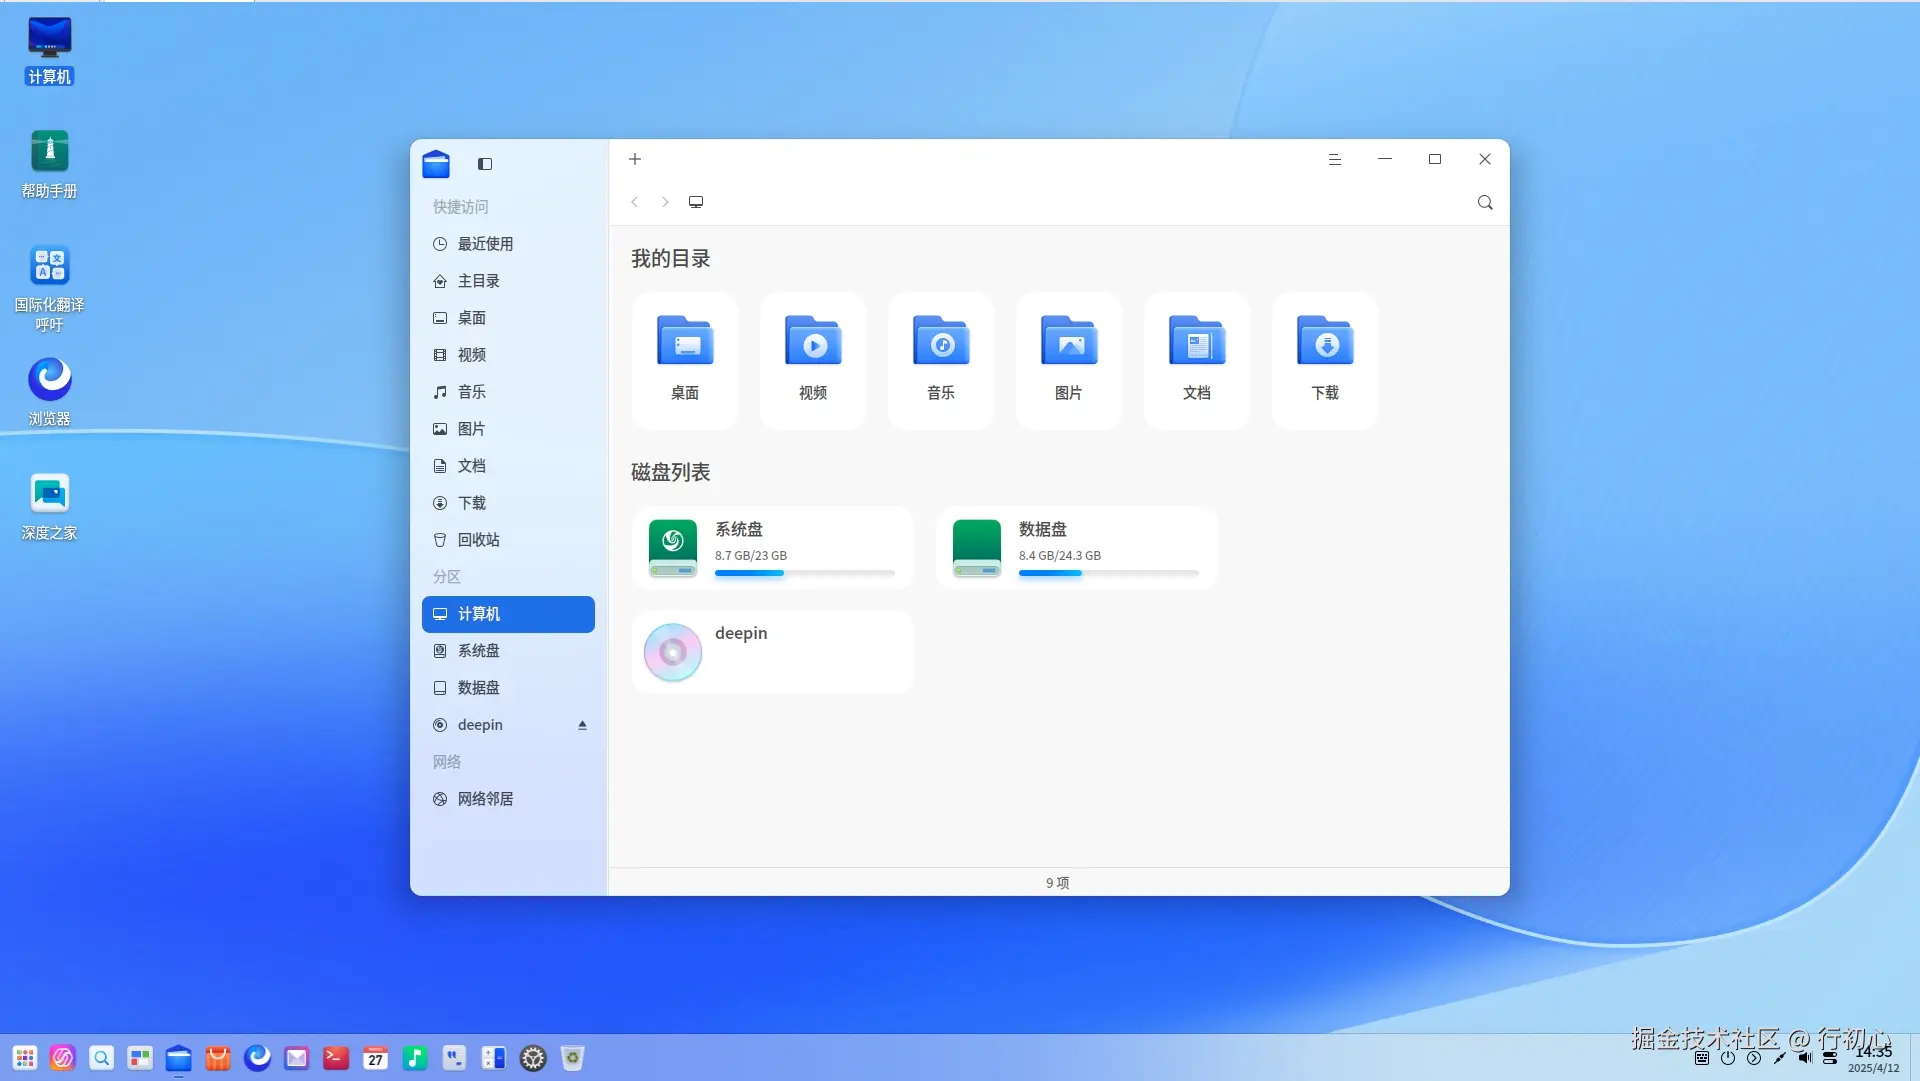The height and width of the screenshot is (1081, 1920).
Task: Select the 系统盘 disk entry
Action: pos(772,547)
